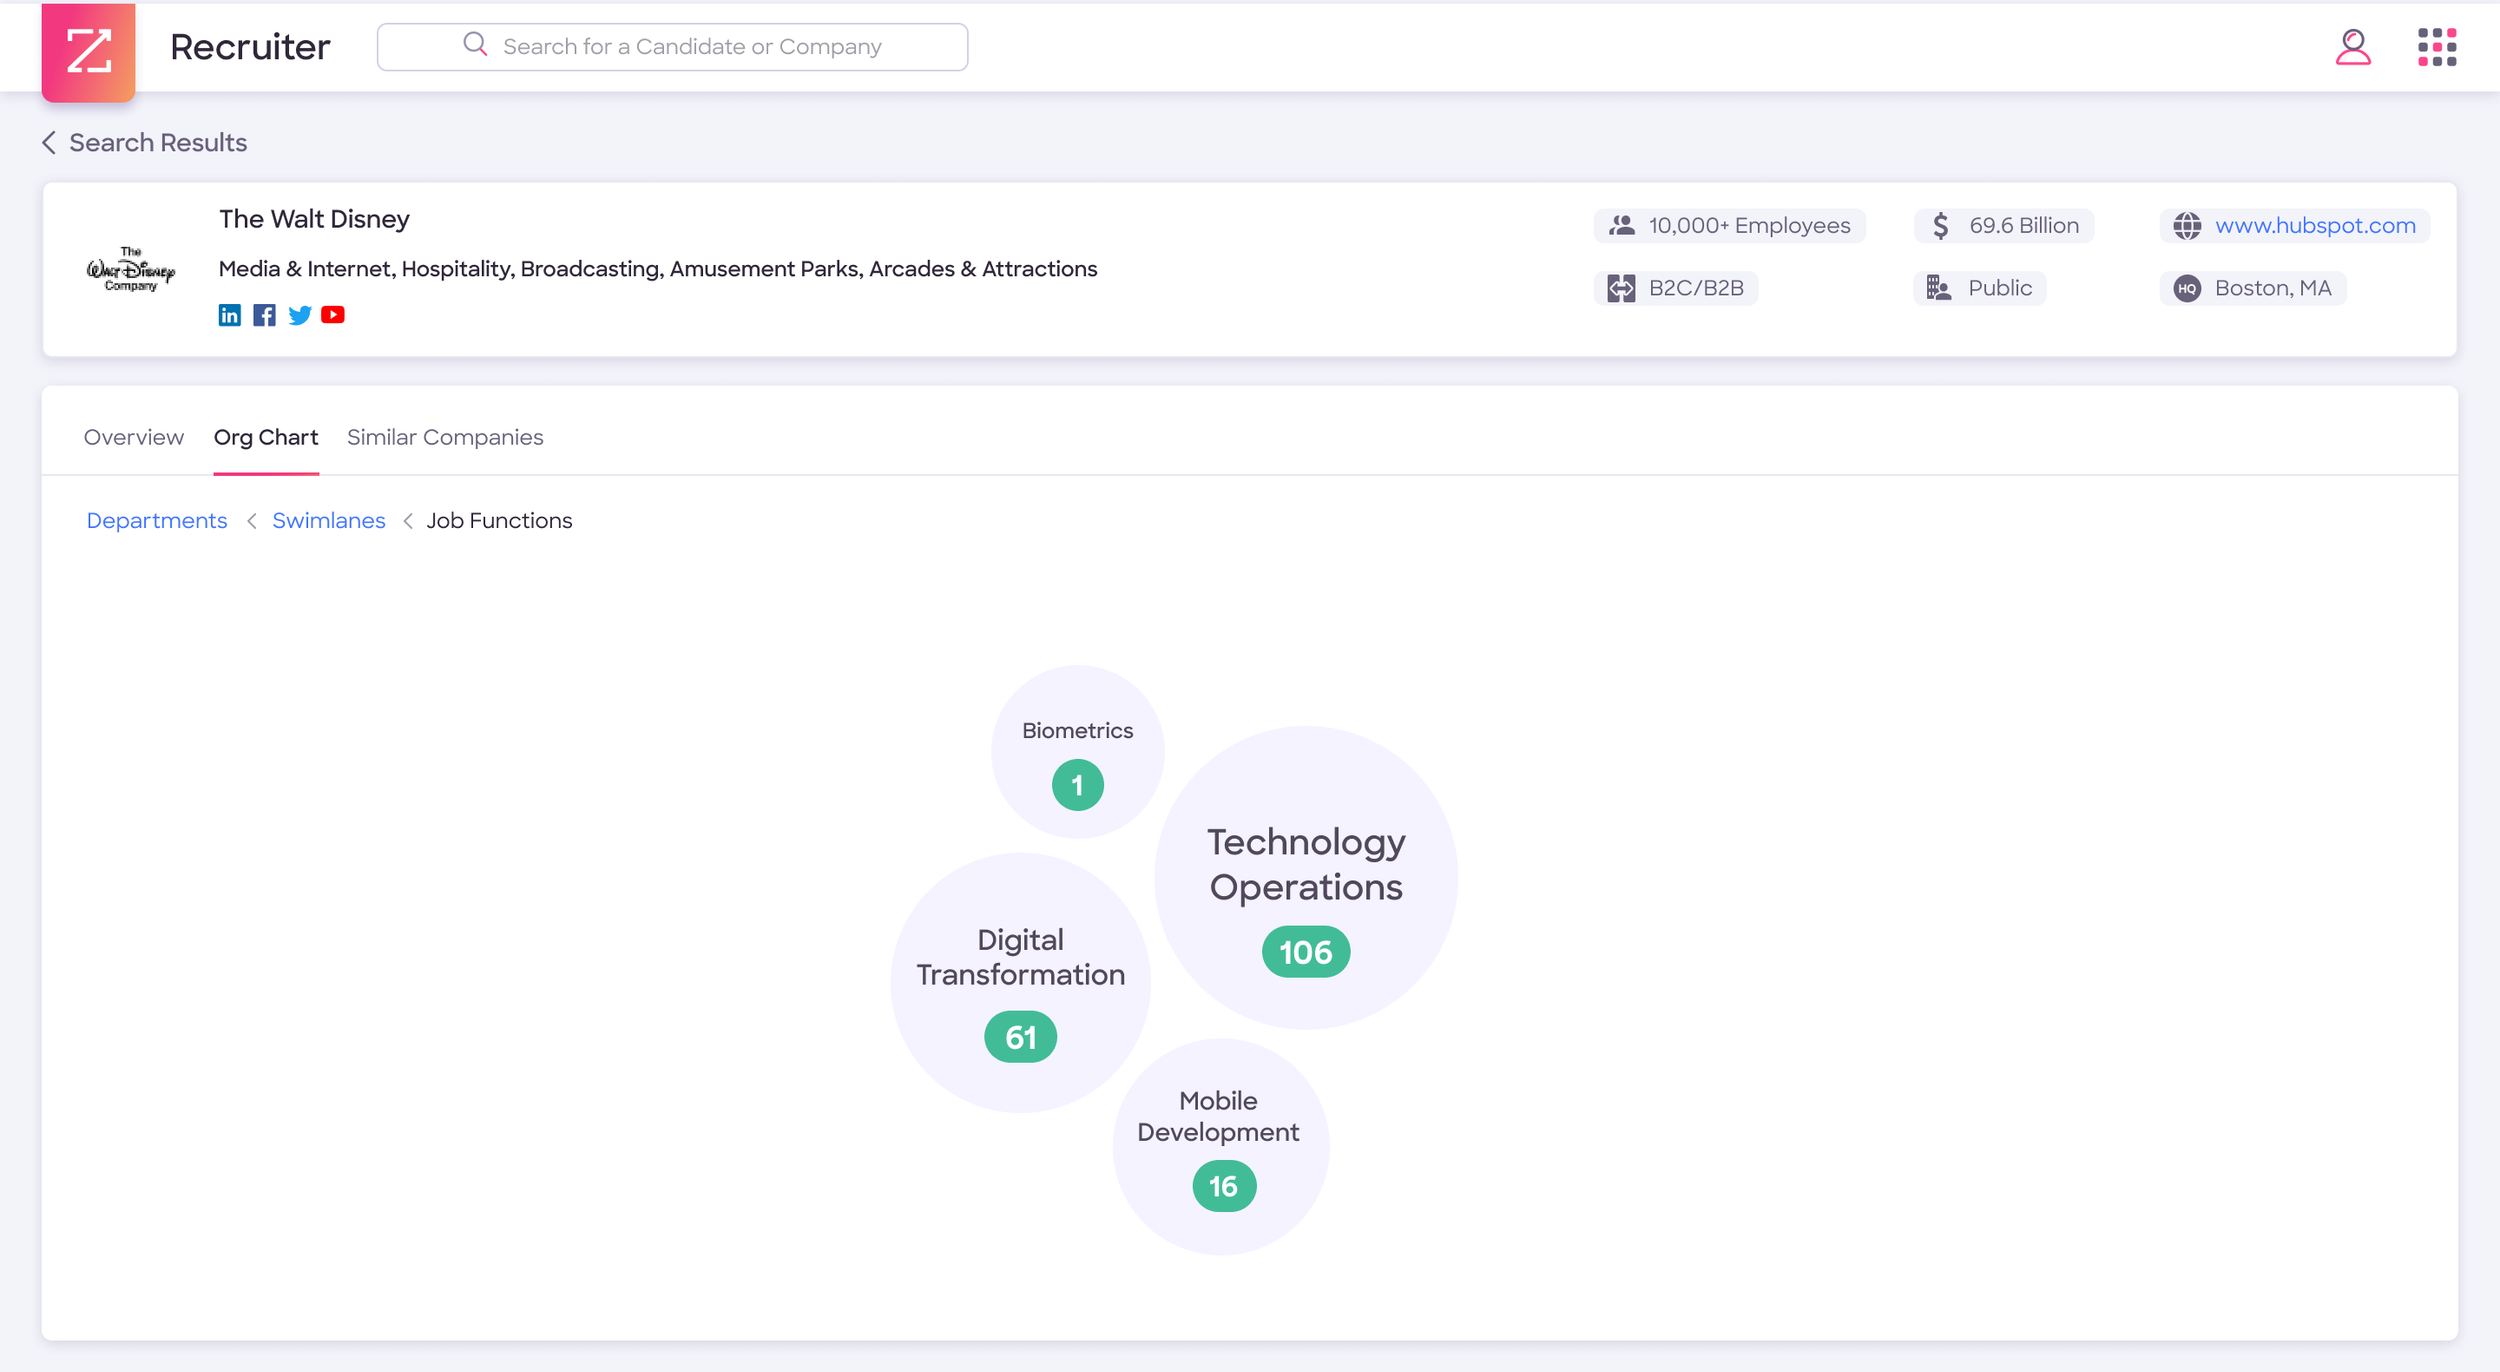
Task: Switch to the Overview tab
Action: [134, 438]
